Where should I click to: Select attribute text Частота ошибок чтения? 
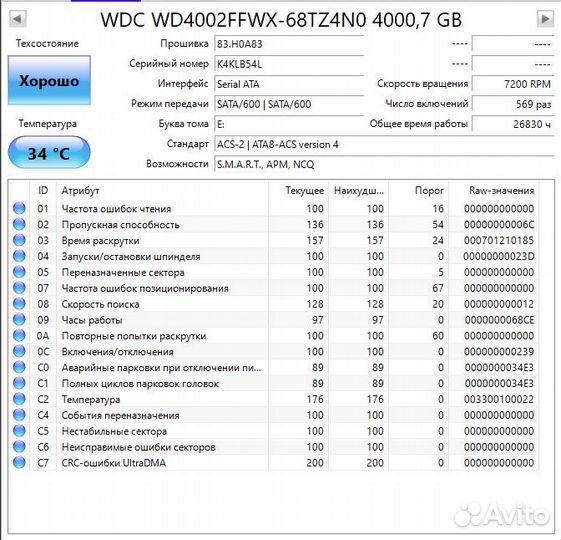point(116,209)
